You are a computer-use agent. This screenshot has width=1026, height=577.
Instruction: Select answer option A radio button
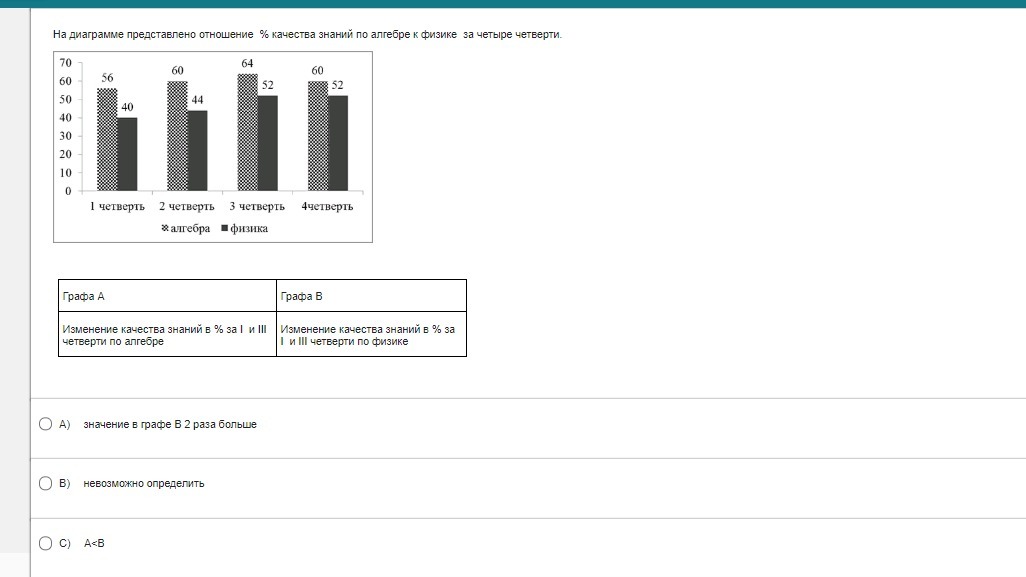click(x=45, y=424)
